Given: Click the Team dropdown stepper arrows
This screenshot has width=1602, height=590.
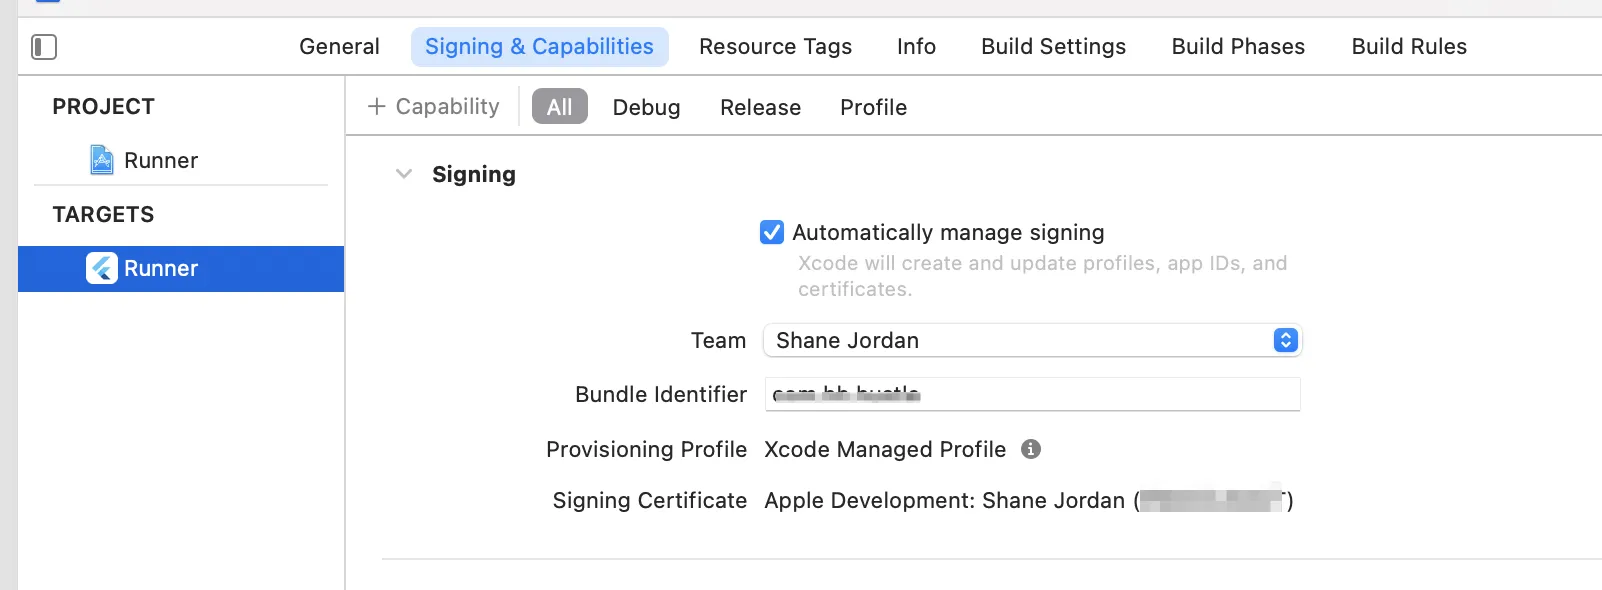Looking at the screenshot, I should click(x=1285, y=340).
